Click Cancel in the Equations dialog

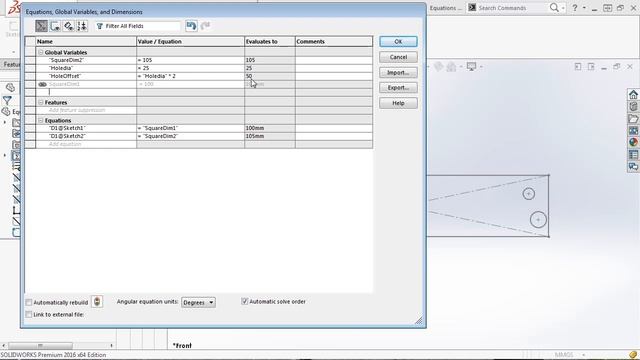click(398, 57)
